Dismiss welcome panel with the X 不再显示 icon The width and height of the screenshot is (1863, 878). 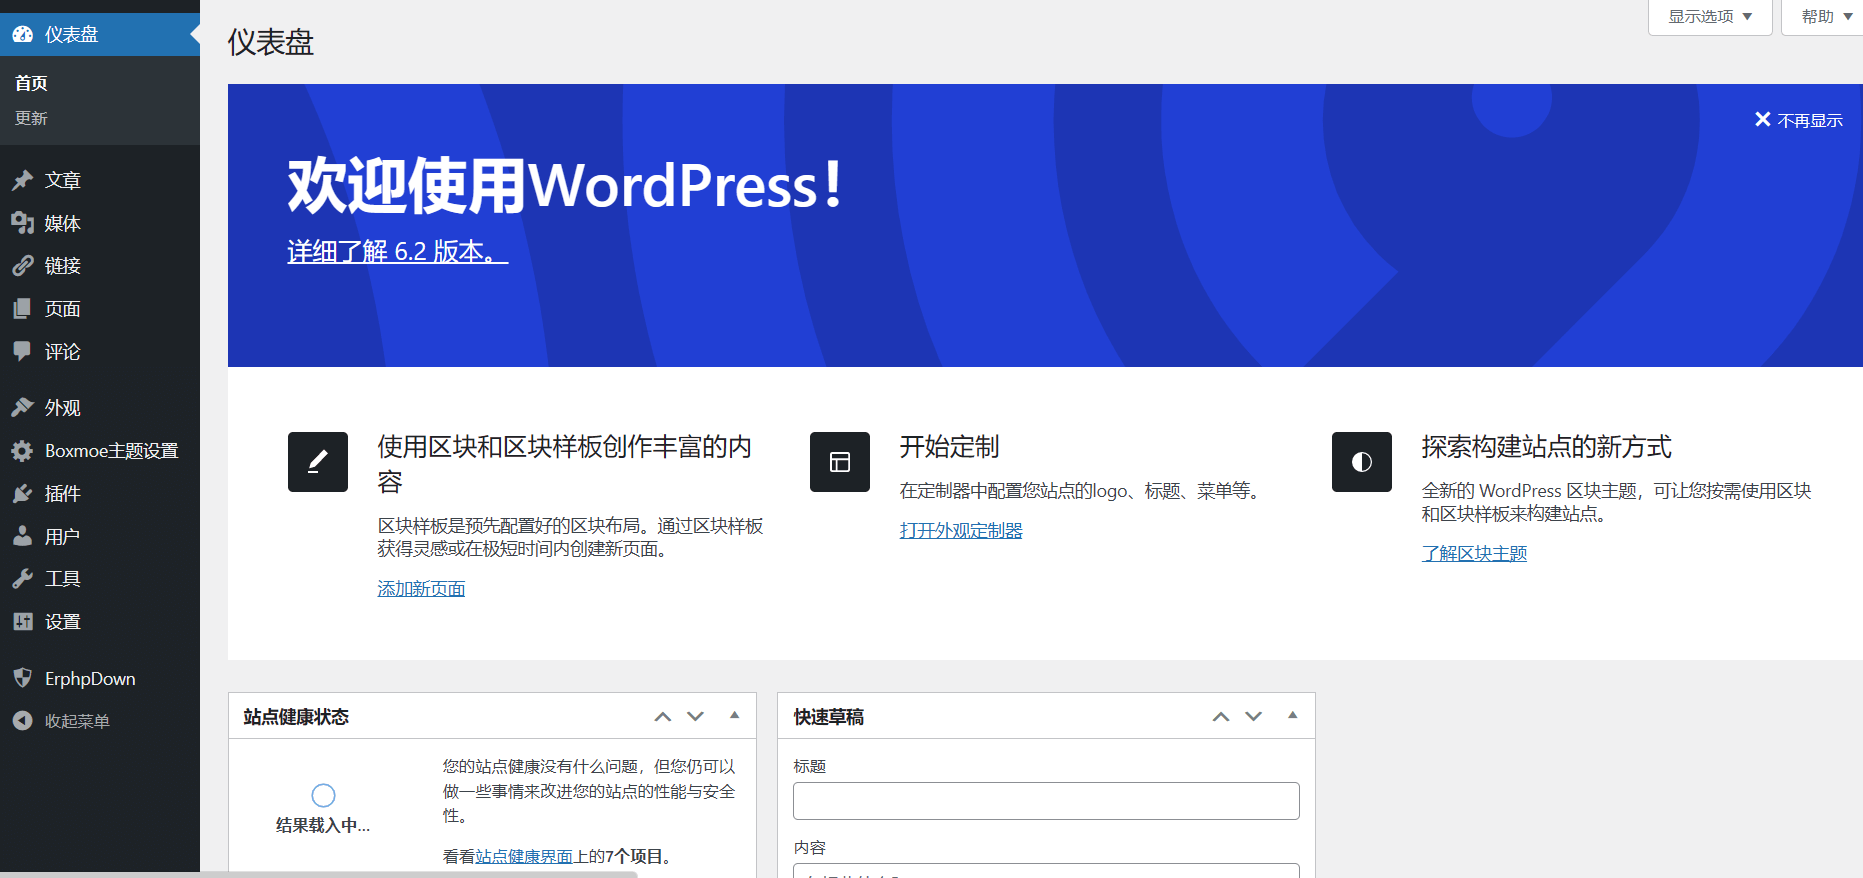click(1763, 120)
